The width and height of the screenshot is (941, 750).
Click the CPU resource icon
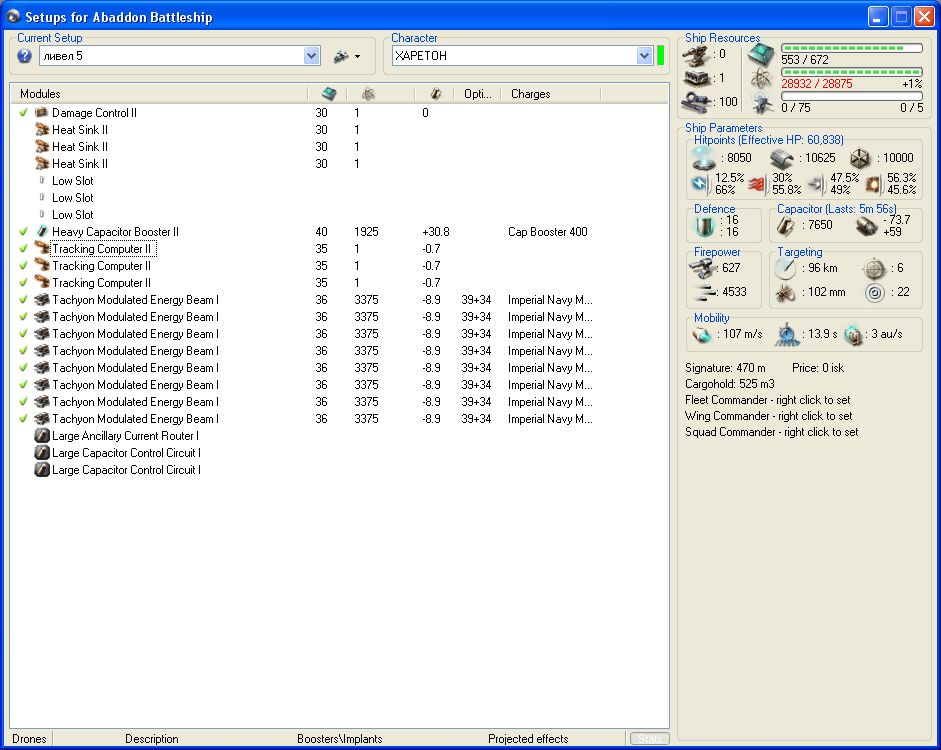tap(761, 55)
